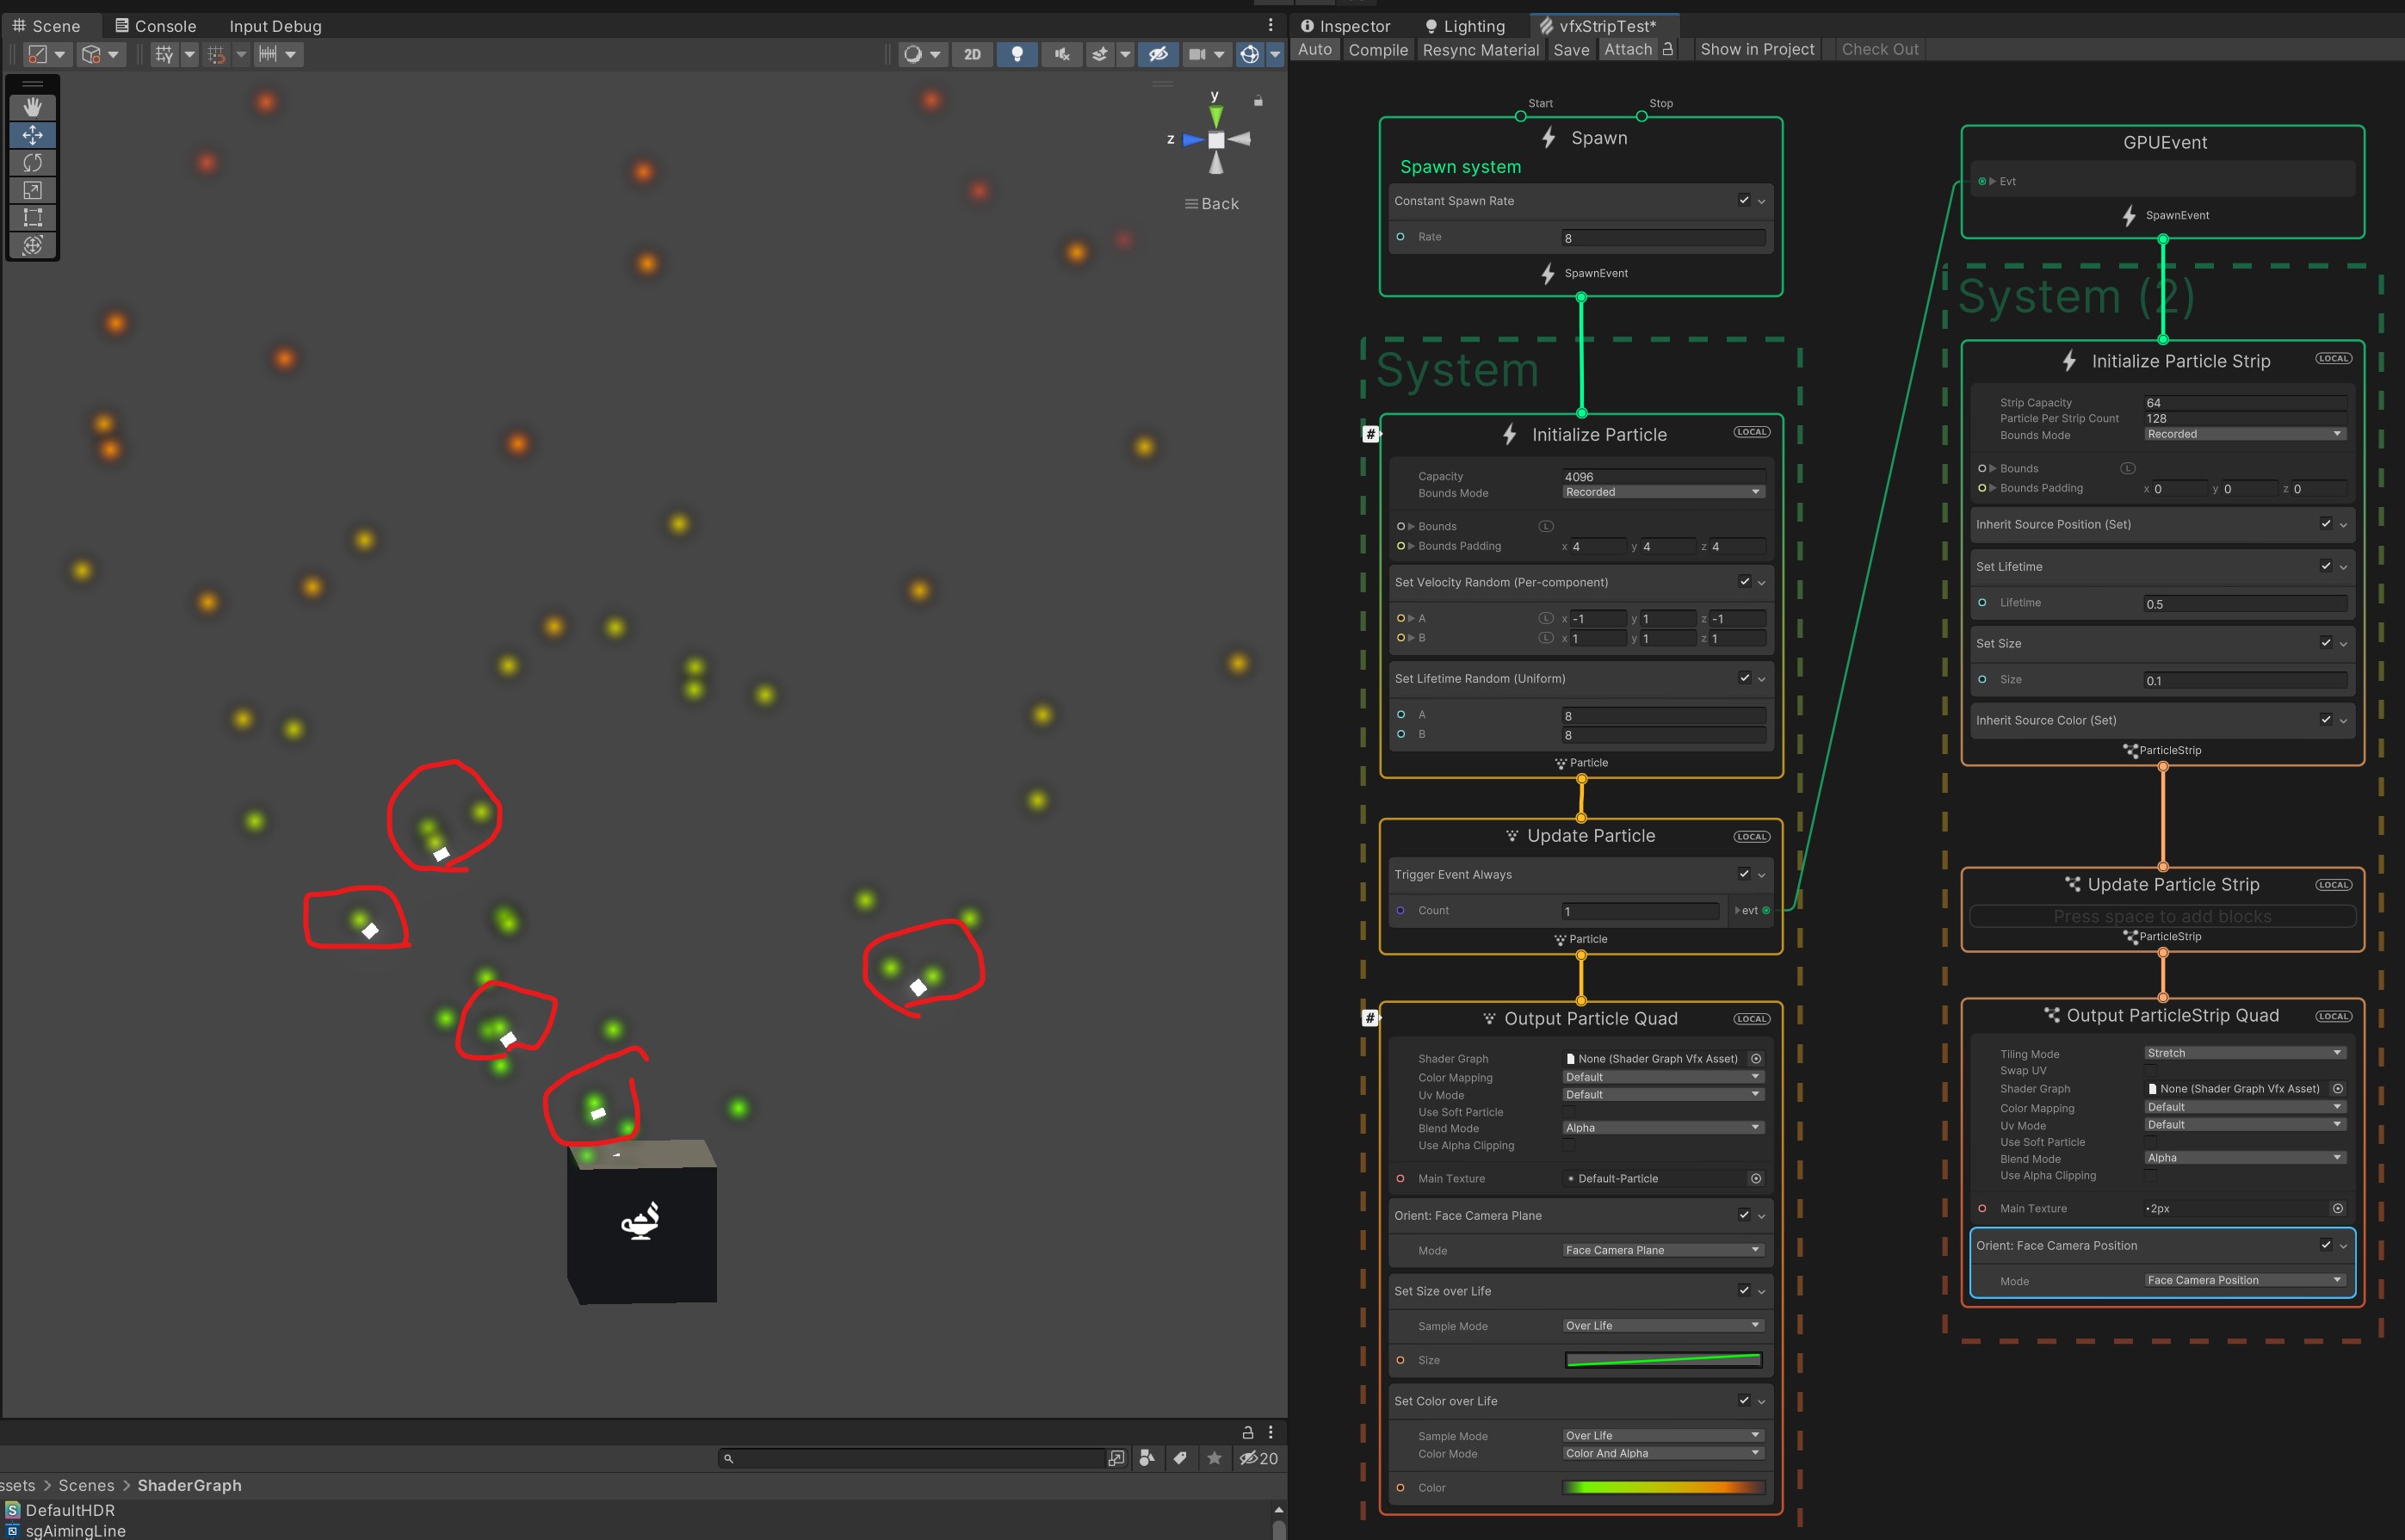This screenshot has width=2405, height=1540.
Task: Switch to the Lighting tab
Action: click(1464, 26)
